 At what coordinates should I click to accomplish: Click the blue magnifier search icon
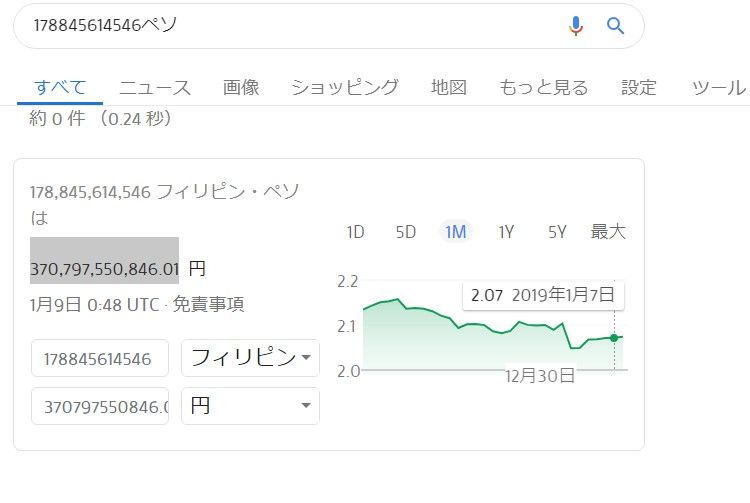tap(616, 26)
